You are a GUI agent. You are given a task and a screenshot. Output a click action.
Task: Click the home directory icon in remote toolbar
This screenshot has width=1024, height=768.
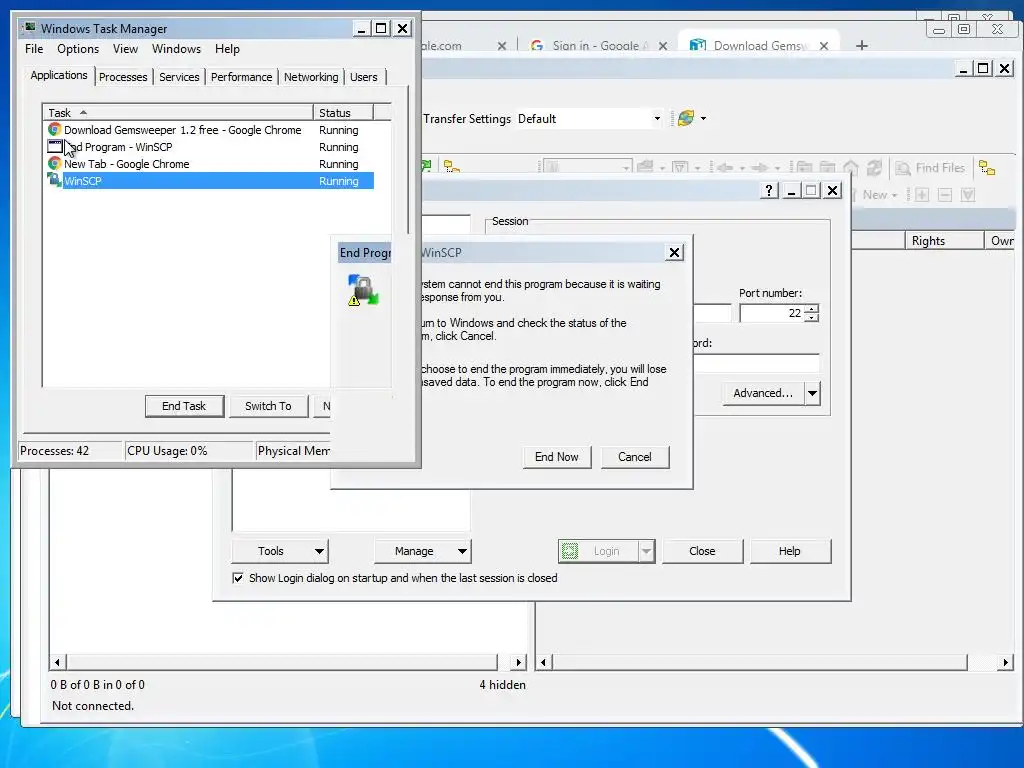(851, 168)
